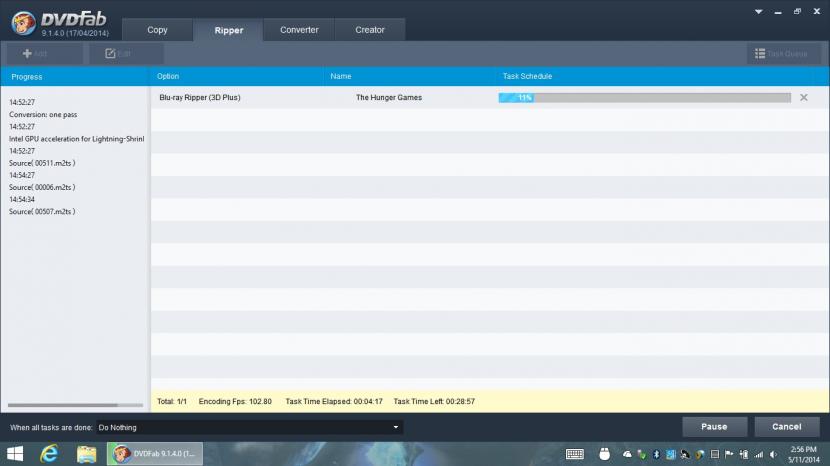This screenshot has height=466, width=830.
Task: Open the touch keyboard tray icon
Action: click(575, 454)
